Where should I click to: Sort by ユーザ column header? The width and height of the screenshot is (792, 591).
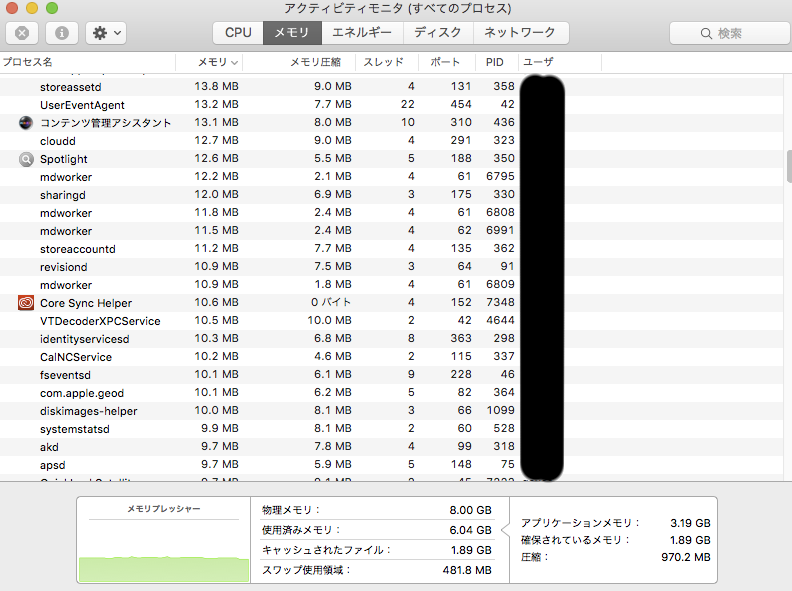click(560, 62)
